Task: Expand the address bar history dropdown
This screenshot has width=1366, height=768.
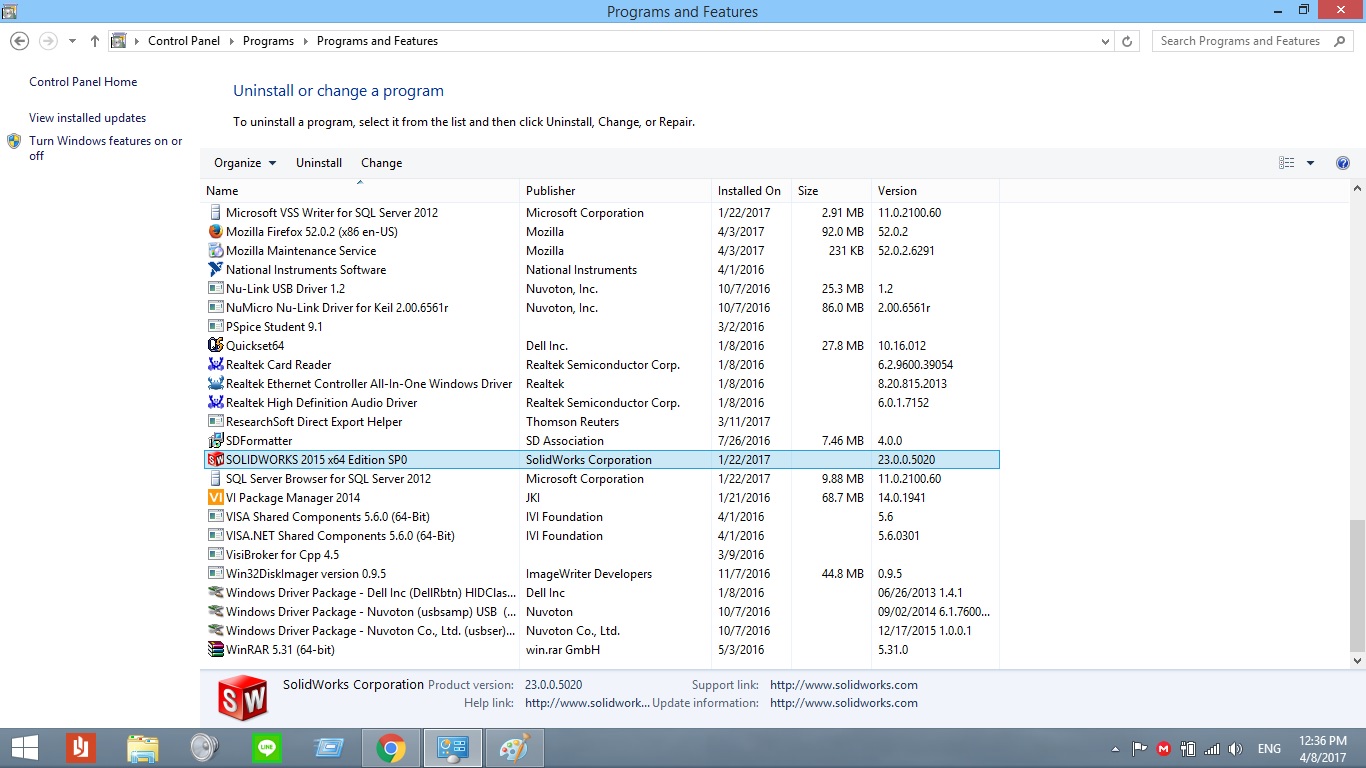Action: click(1105, 41)
